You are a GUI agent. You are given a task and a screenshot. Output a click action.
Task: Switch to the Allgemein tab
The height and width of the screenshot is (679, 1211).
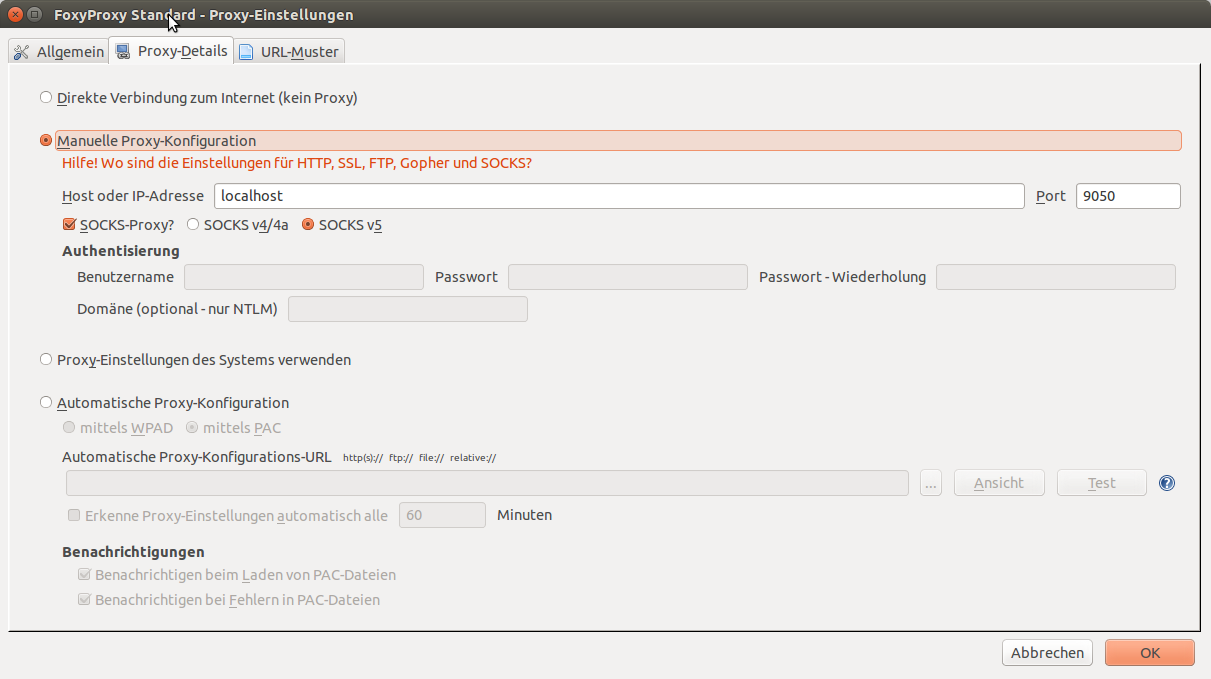(x=58, y=52)
